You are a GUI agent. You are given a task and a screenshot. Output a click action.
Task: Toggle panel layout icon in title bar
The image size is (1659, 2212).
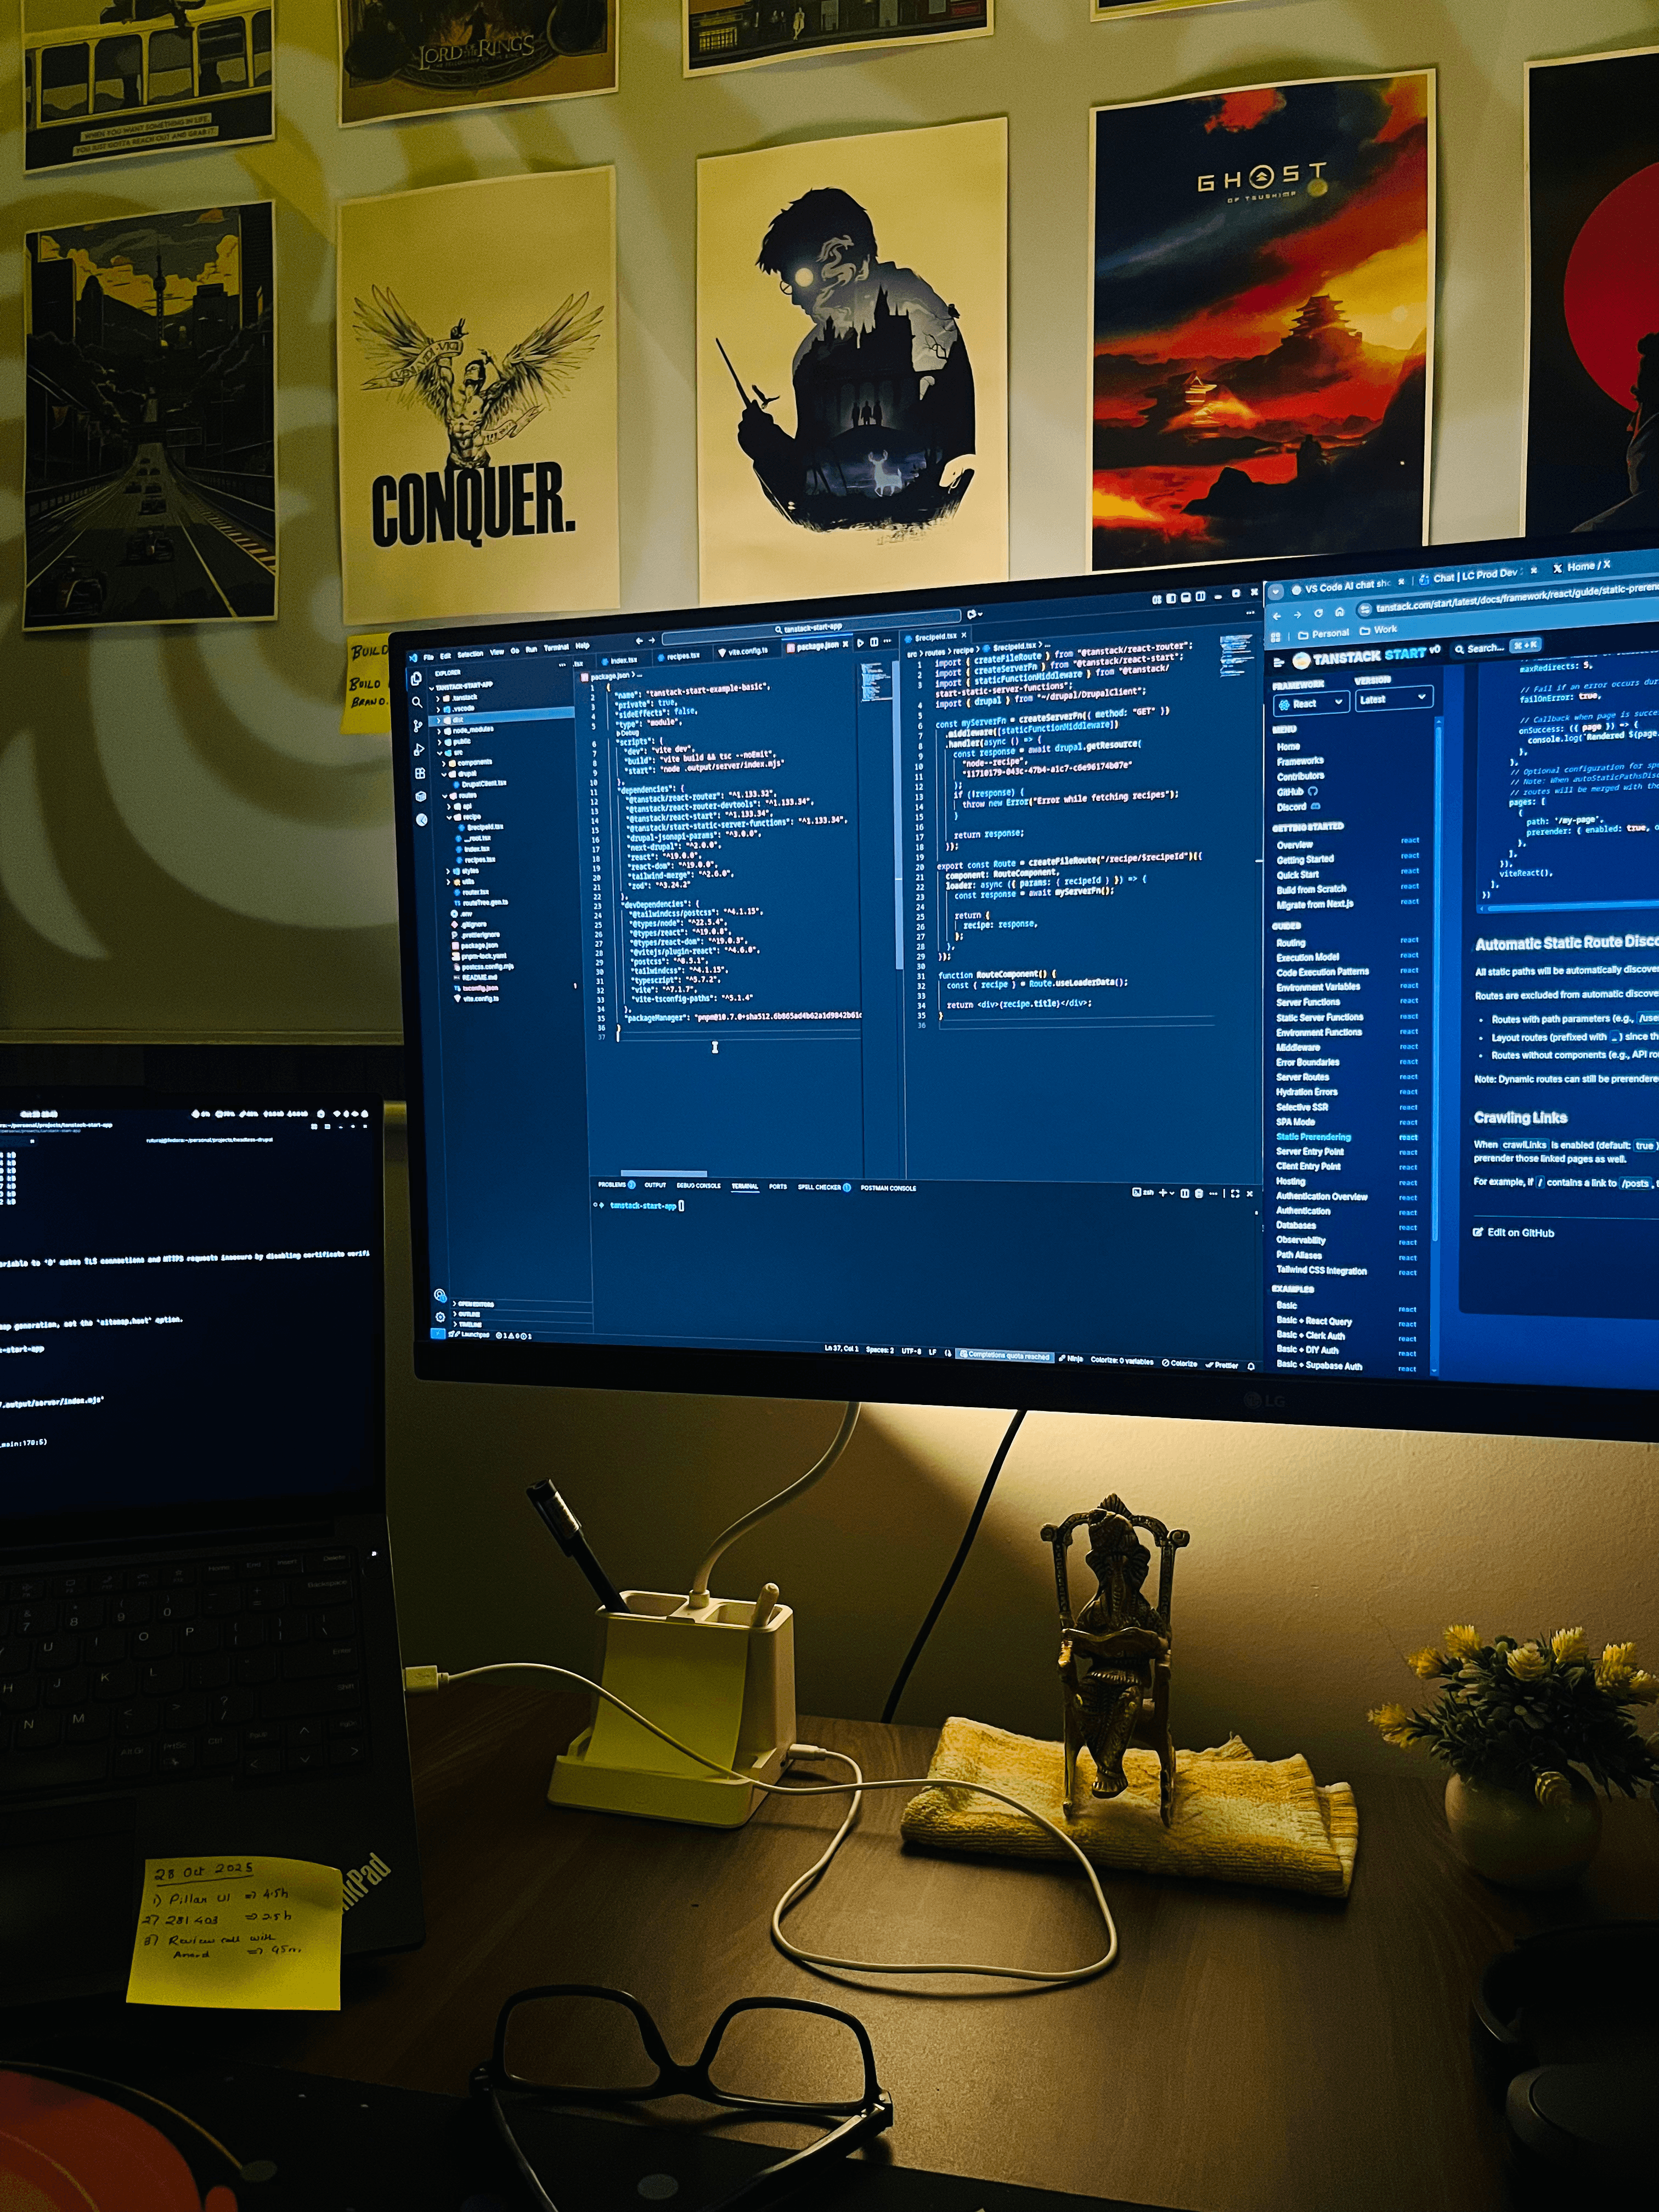coord(1185,597)
